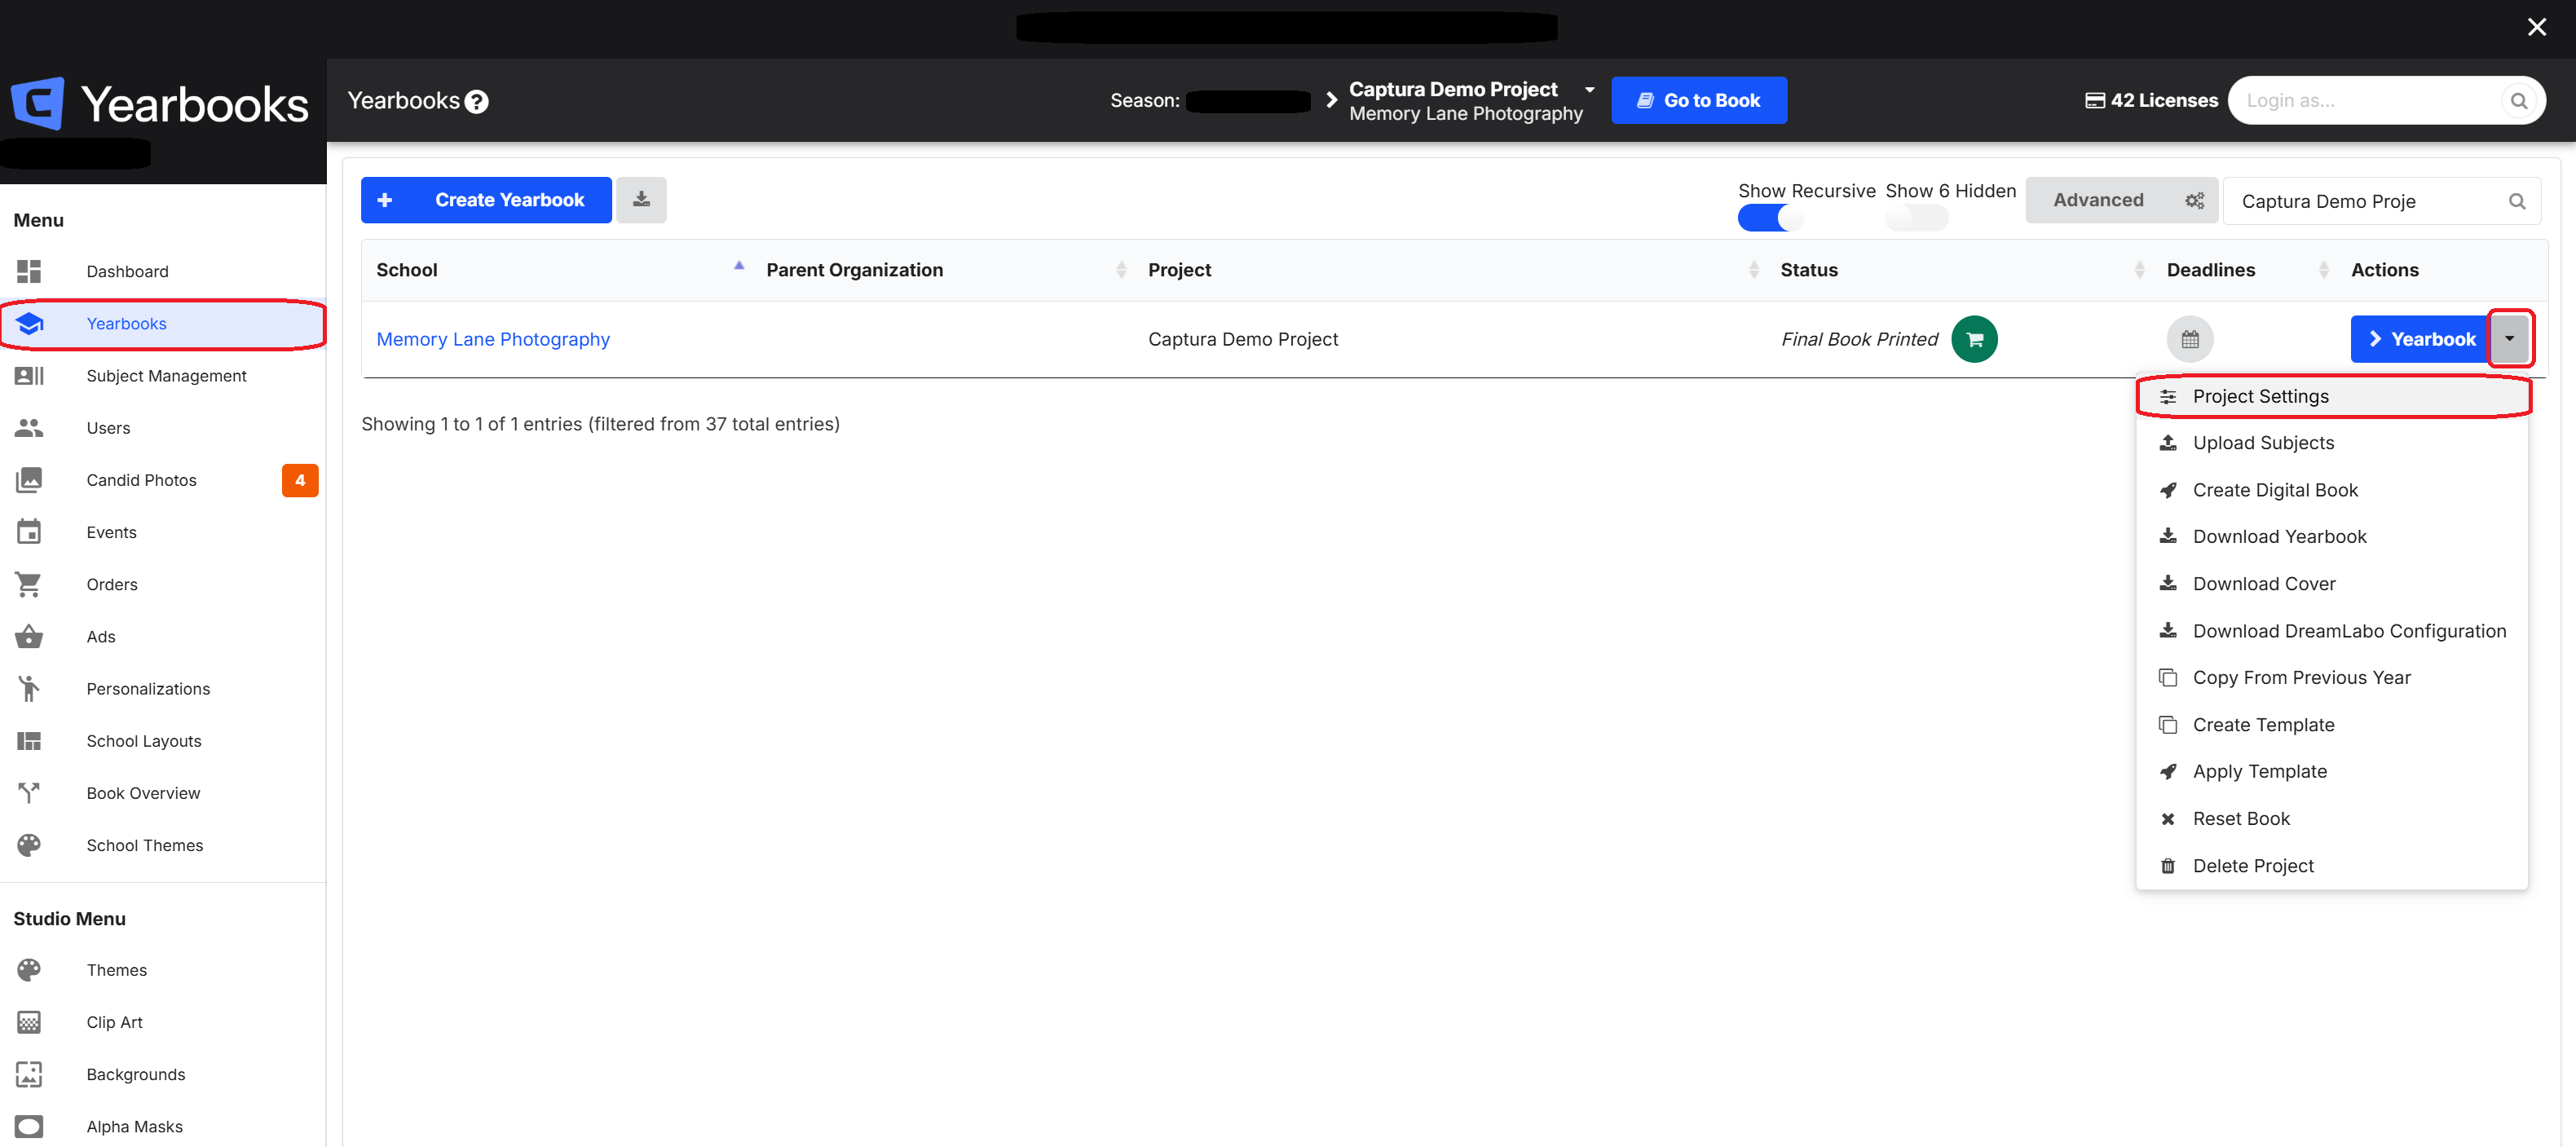Select the Yearbooks graduation cap icon
This screenshot has height=1147, width=2576.
(29, 323)
